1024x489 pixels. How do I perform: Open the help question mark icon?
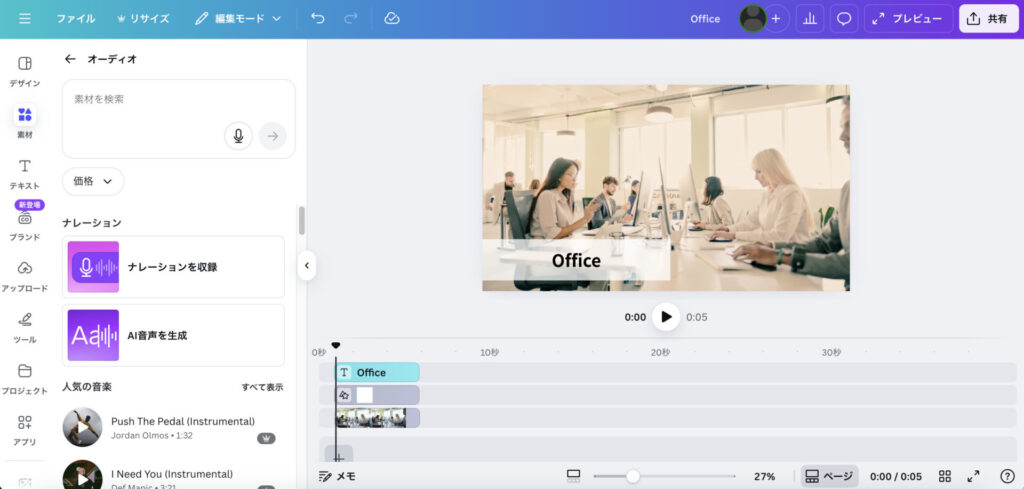point(1007,476)
